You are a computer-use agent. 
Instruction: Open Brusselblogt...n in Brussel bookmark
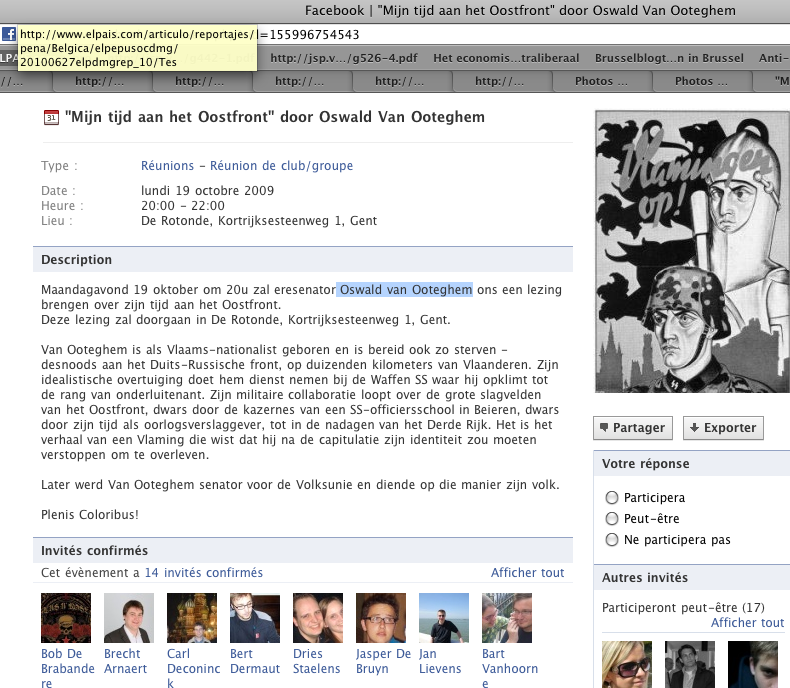click(669, 58)
